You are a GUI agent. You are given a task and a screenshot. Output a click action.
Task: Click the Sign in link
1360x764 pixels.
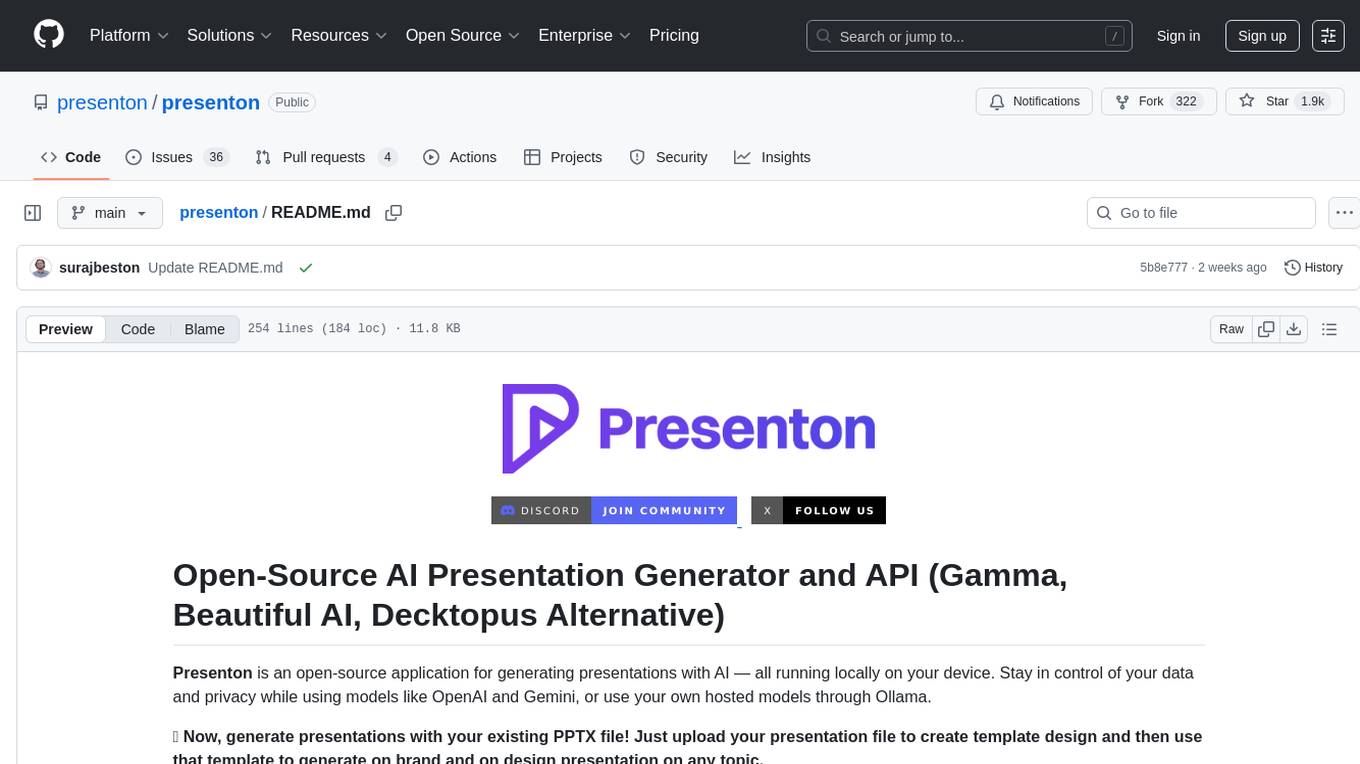point(1178,36)
